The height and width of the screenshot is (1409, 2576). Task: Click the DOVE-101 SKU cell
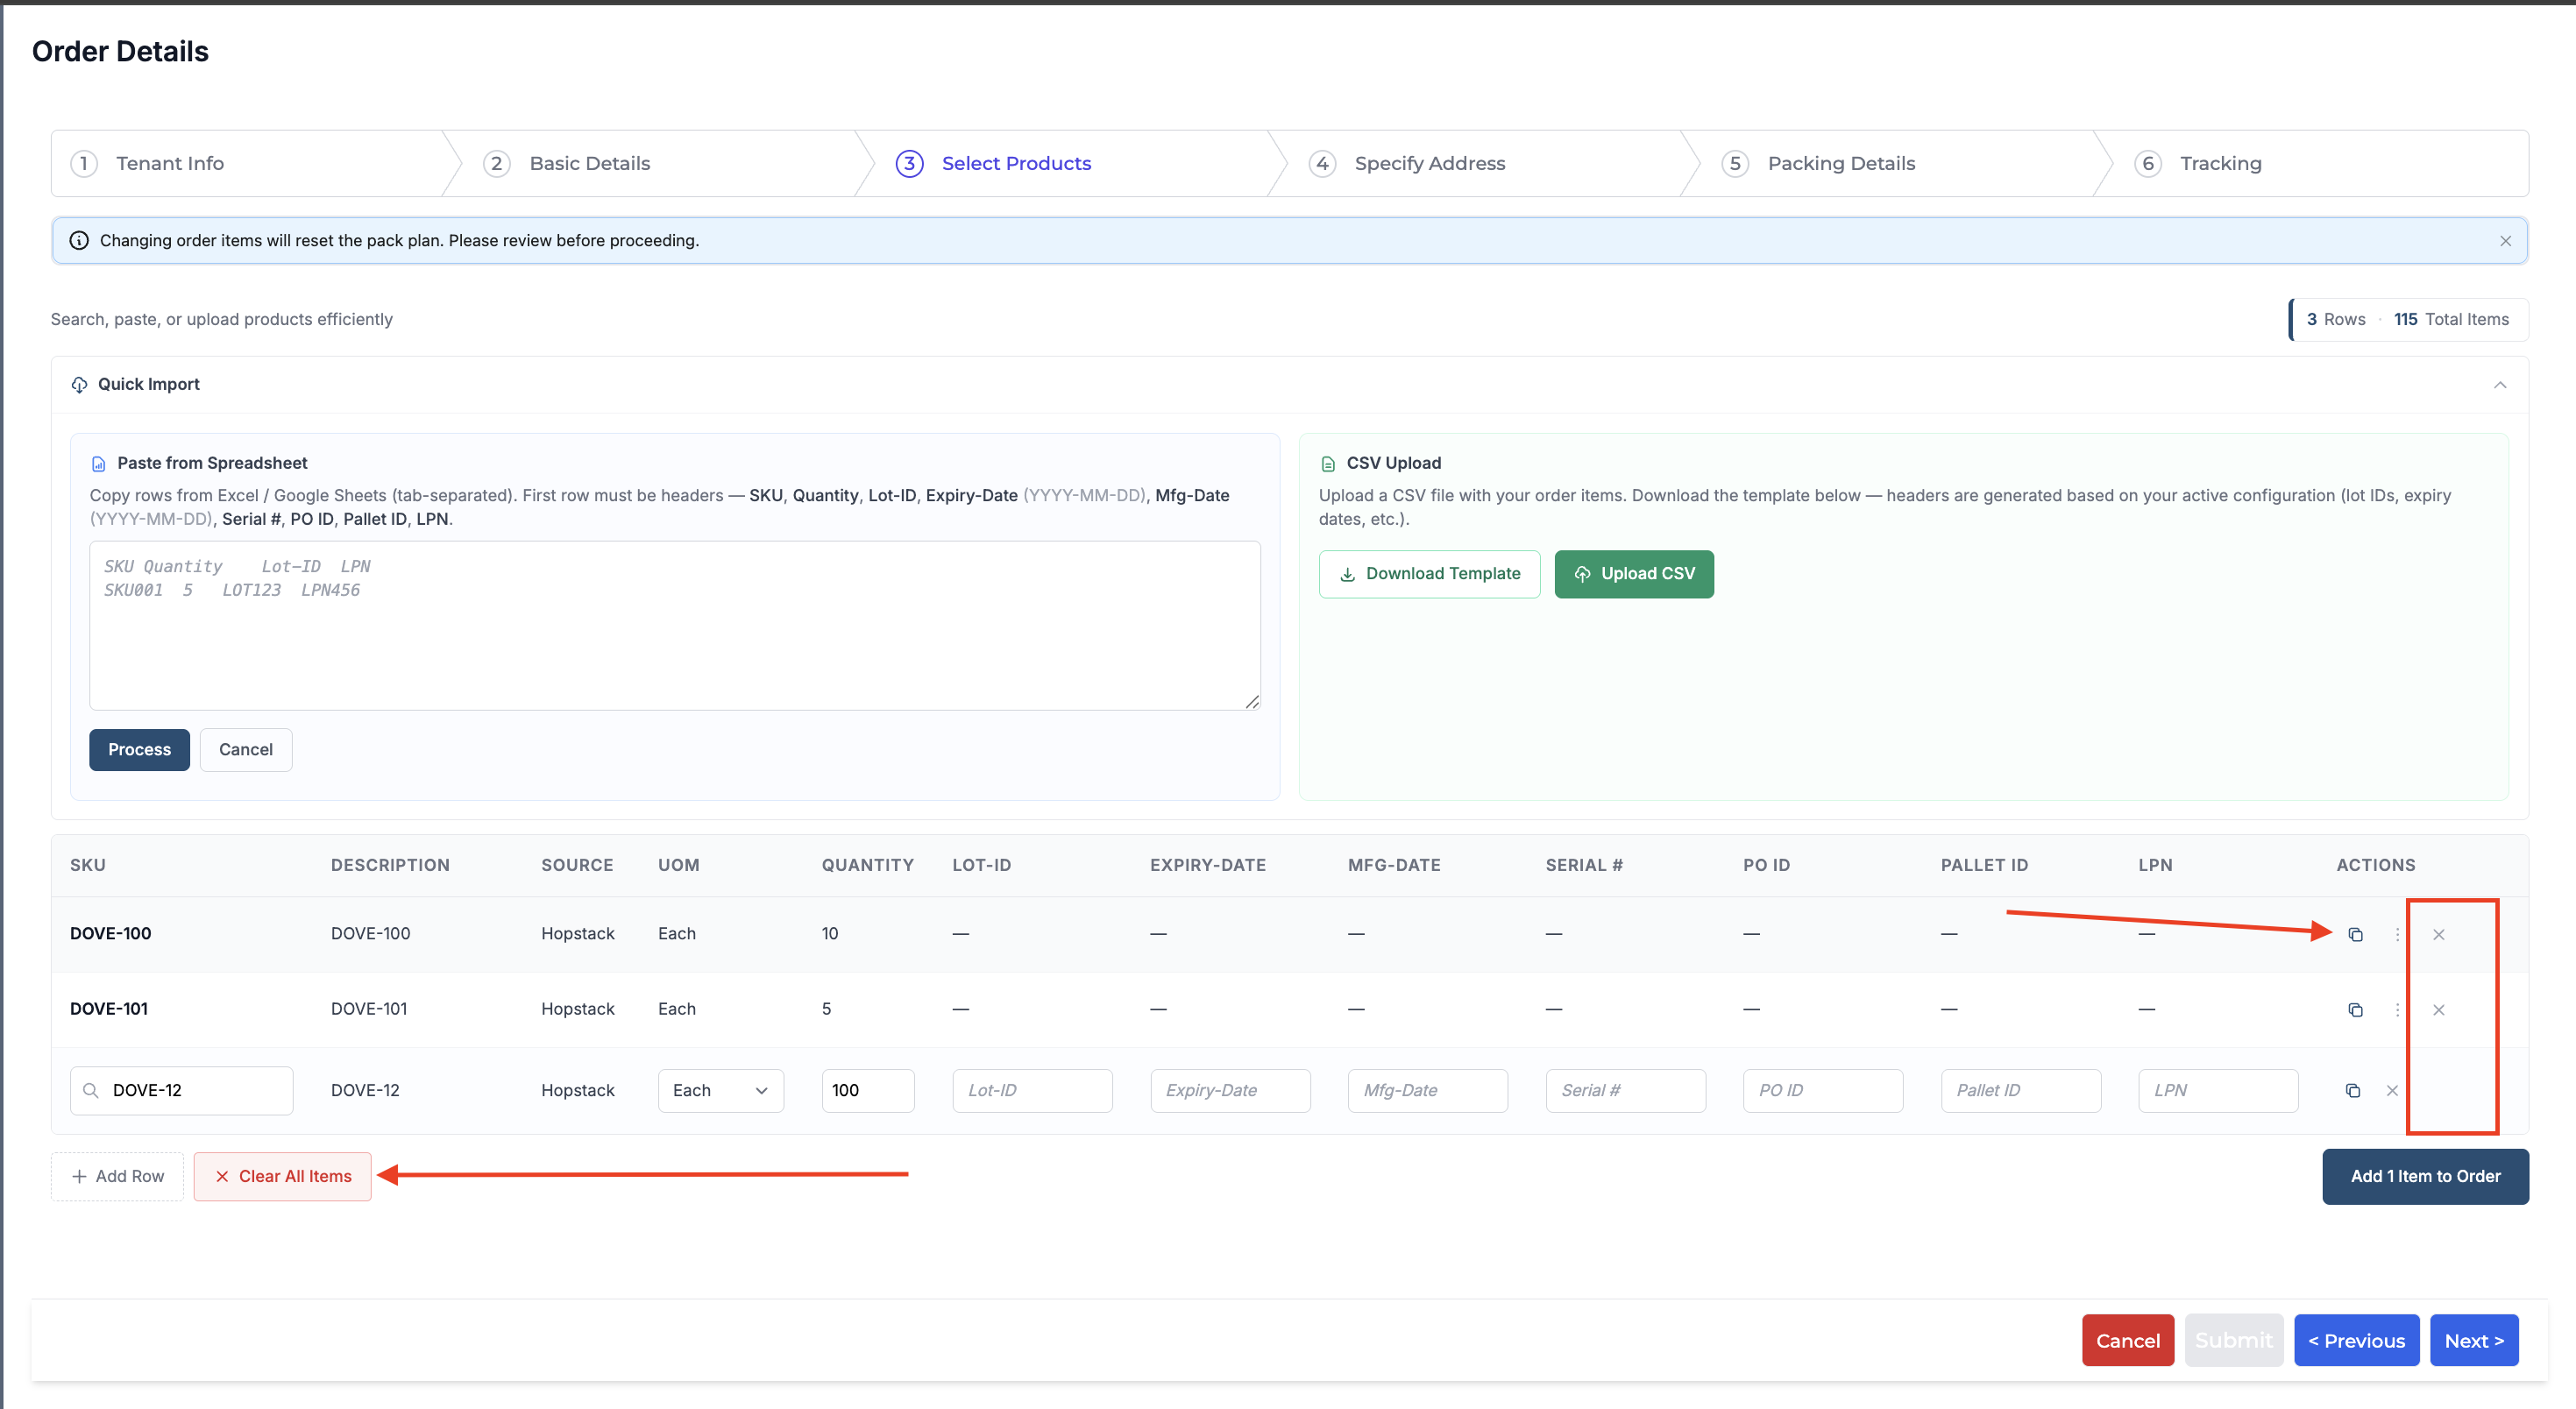pyautogui.click(x=109, y=1010)
